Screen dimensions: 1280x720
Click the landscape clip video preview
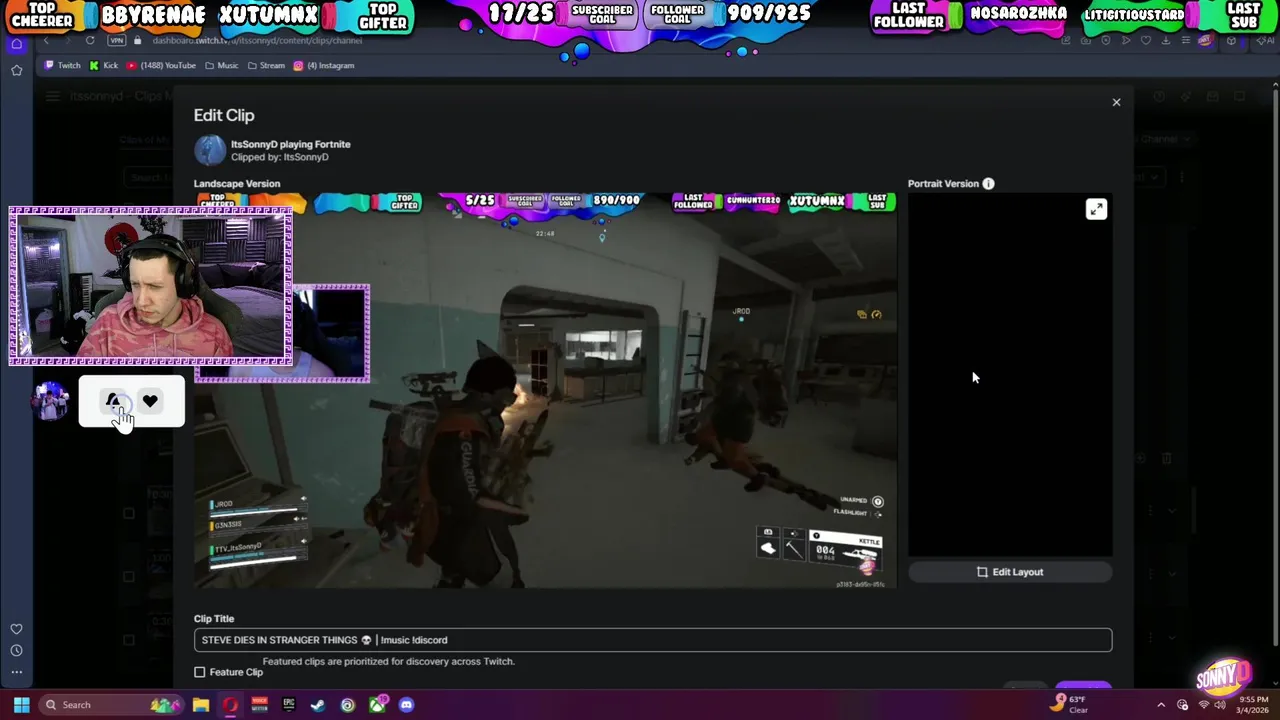coord(546,390)
